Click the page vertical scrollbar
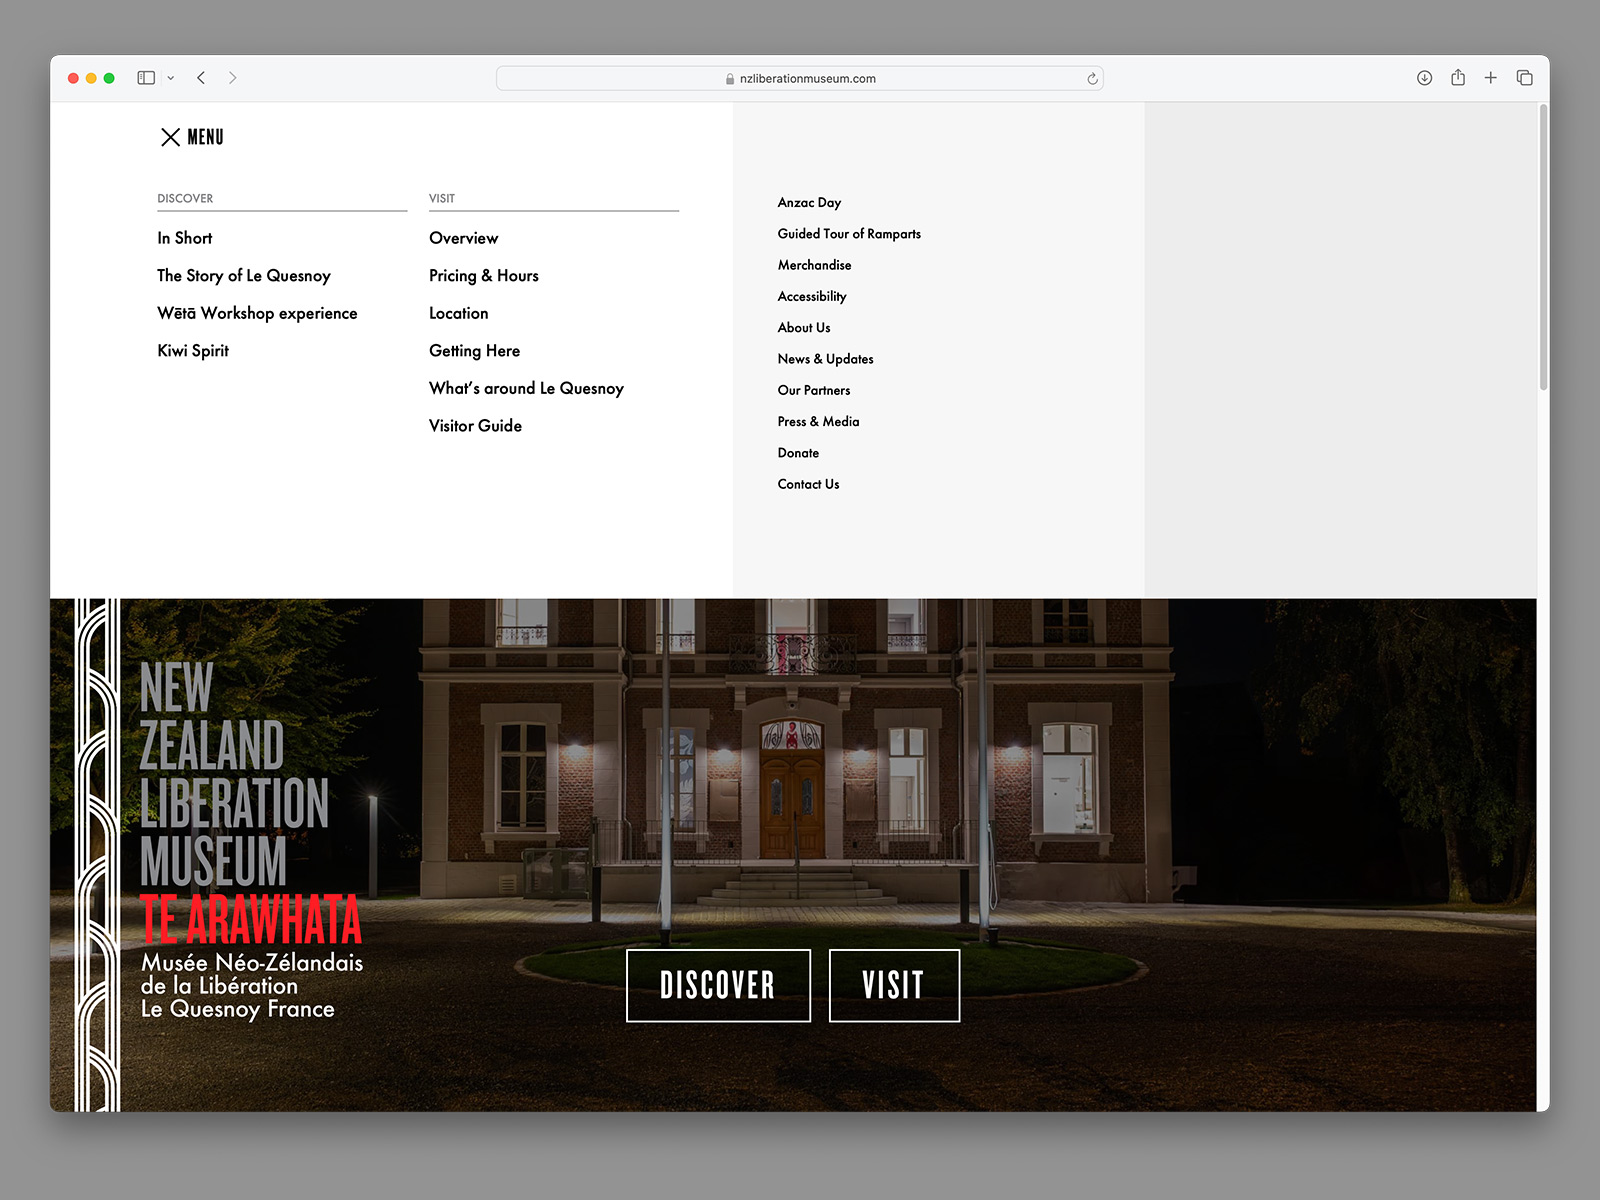The height and width of the screenshot is (1200, 1600). click(1543, 247)
